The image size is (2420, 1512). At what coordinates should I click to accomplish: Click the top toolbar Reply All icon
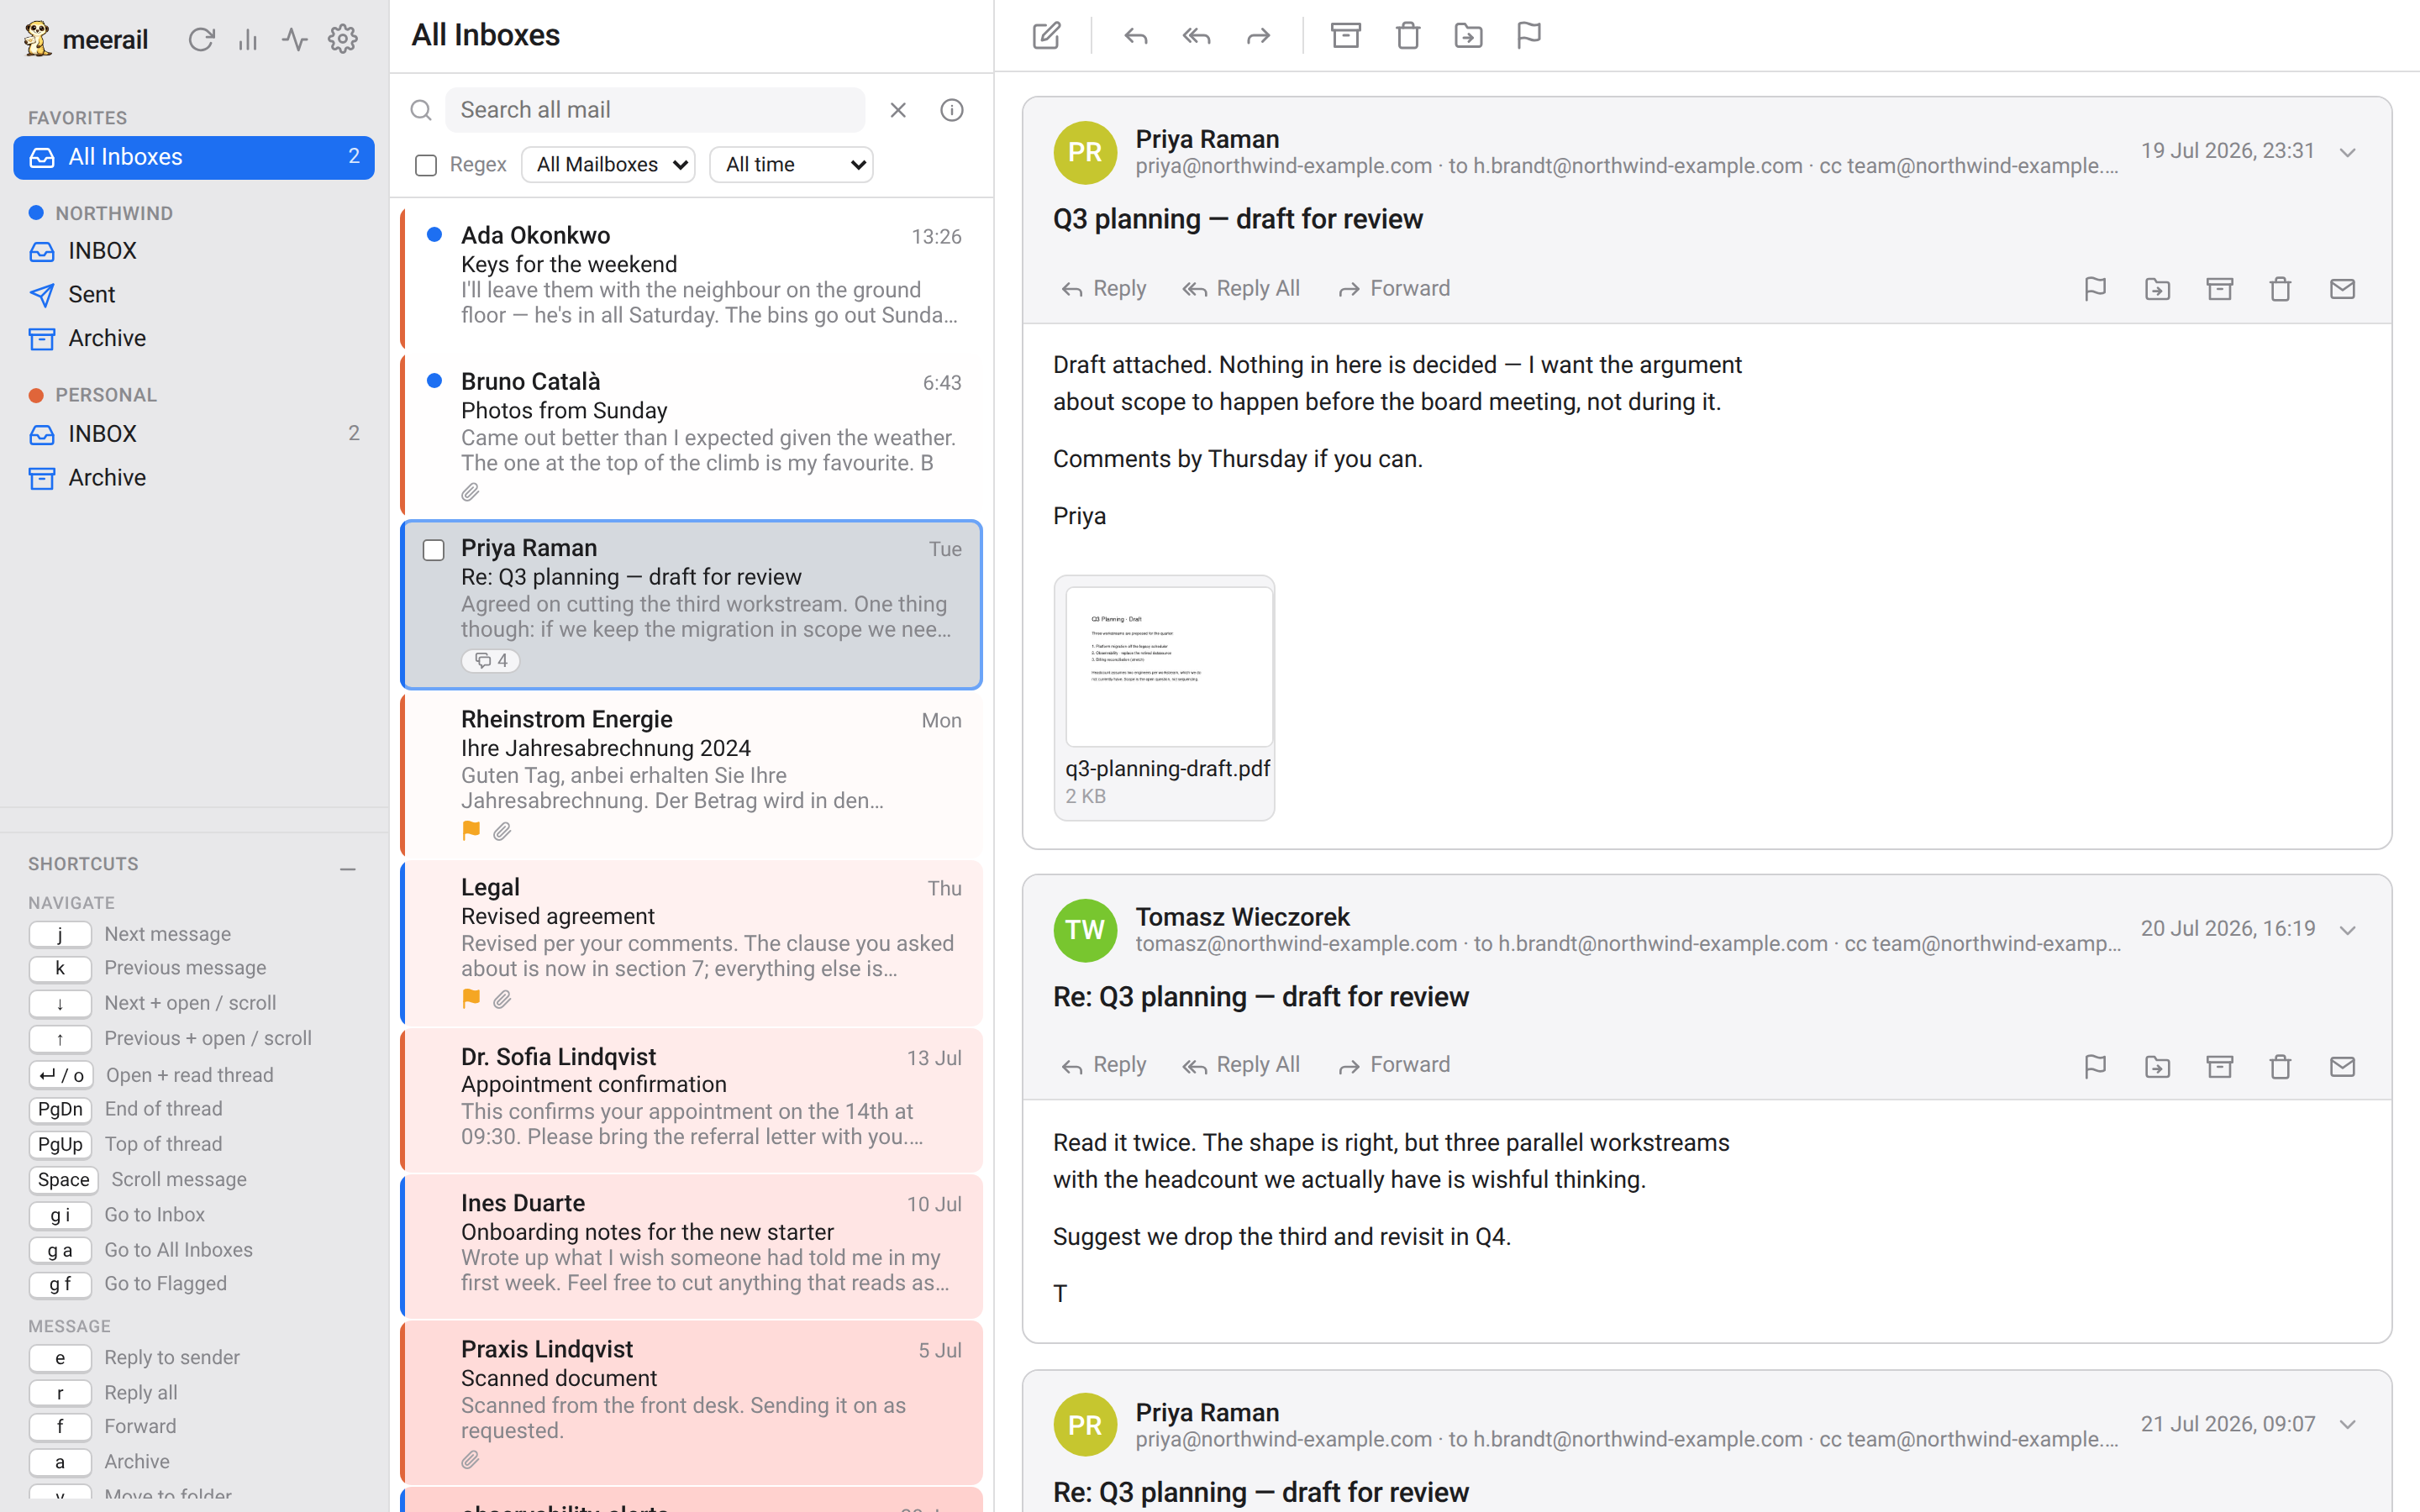click(1196, 36)
